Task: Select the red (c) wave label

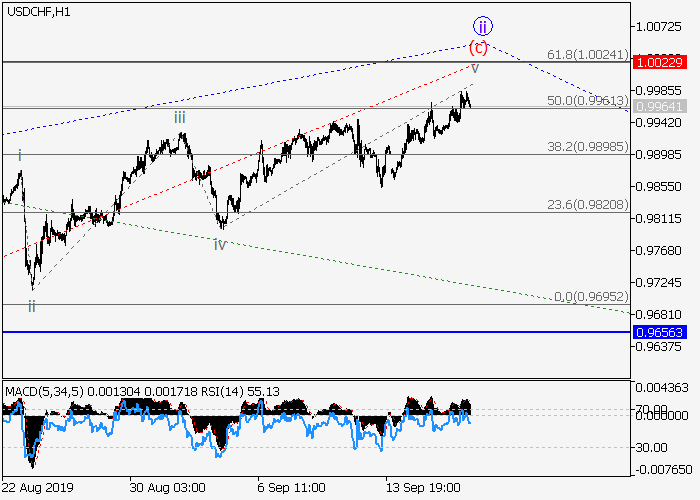Action: click(x=479, y=46)
